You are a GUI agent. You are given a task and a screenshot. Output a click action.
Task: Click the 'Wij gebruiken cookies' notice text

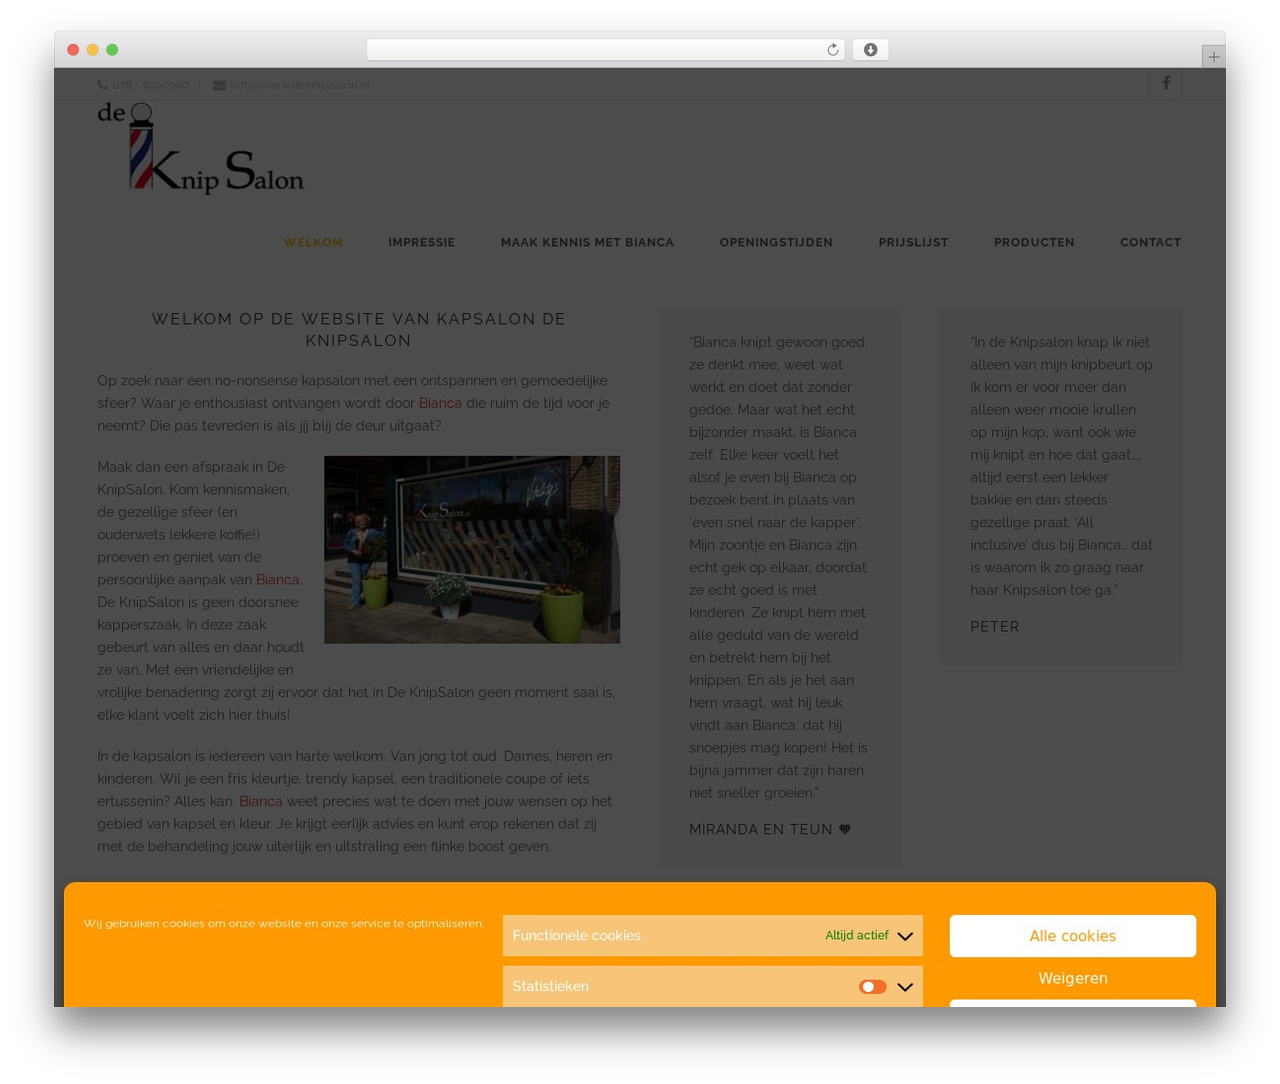[x=284, y=924]
